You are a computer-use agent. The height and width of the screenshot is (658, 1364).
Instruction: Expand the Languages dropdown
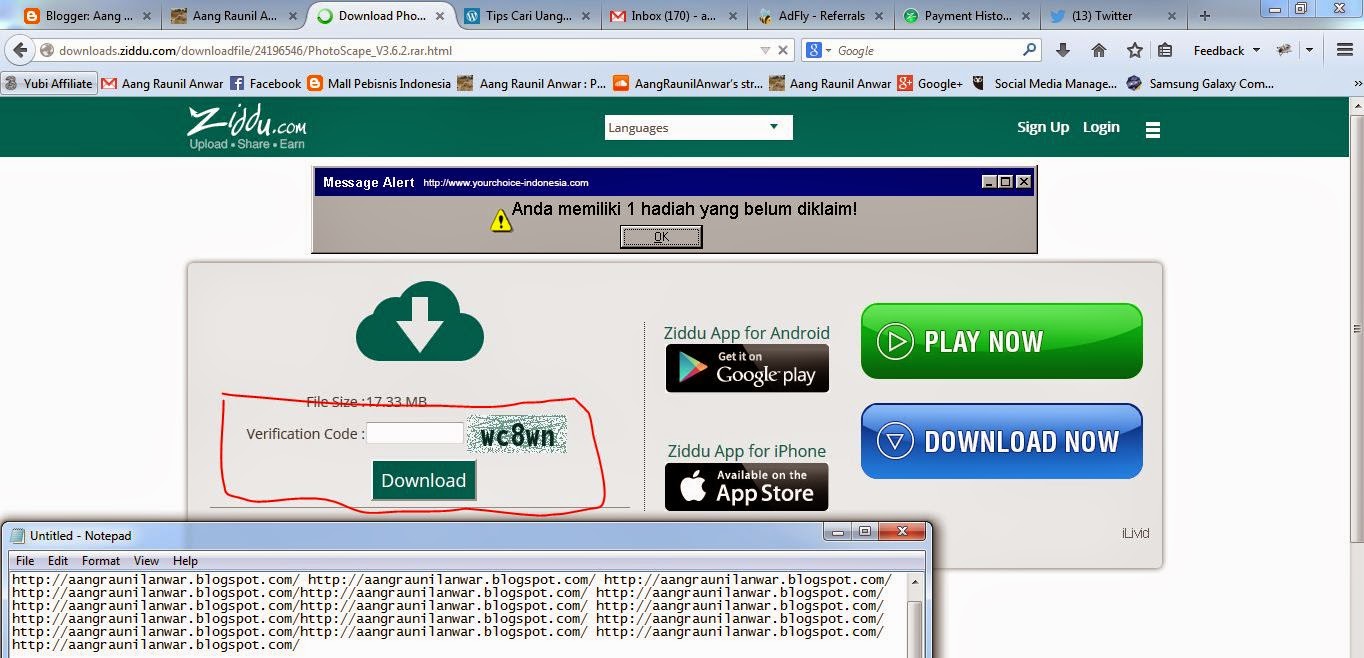tap(698, 127)
